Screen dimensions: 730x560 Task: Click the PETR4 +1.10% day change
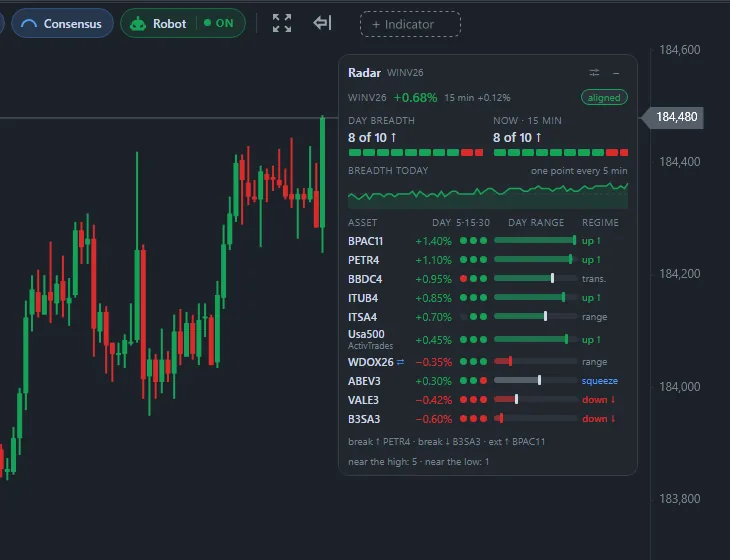(x=433, y=260)
